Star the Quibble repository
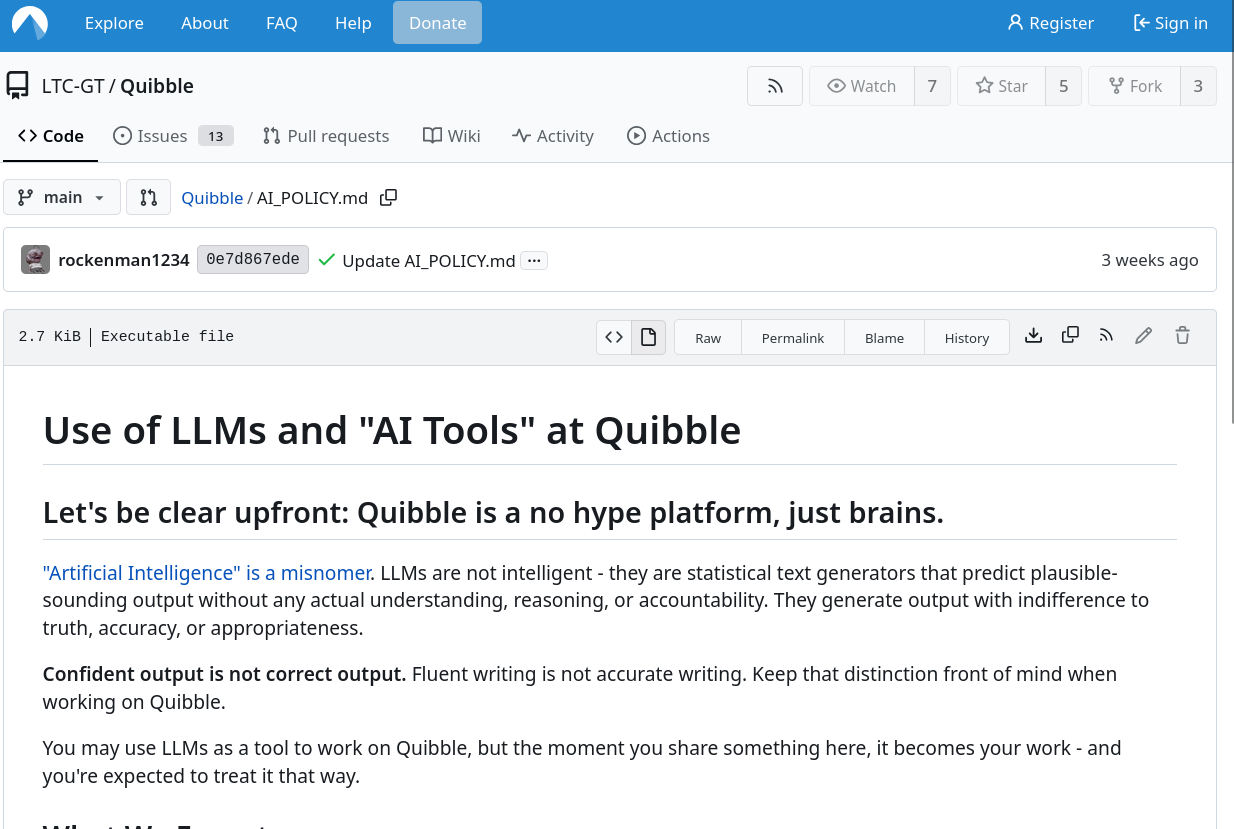 pyautogui.click(x=1001, y=86)
